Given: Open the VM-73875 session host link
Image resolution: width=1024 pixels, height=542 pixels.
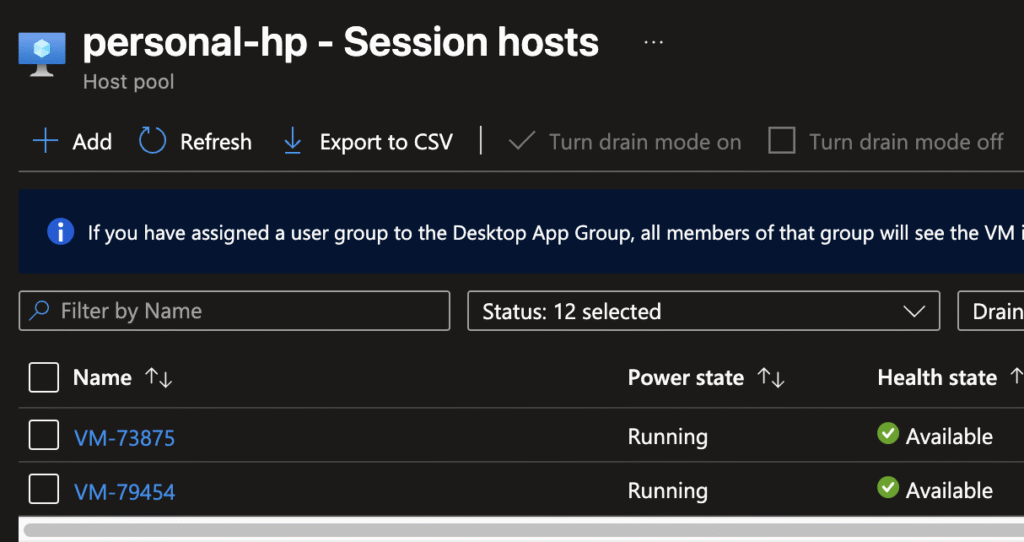Looking at the screenshot, I should [x=124, y=438].
